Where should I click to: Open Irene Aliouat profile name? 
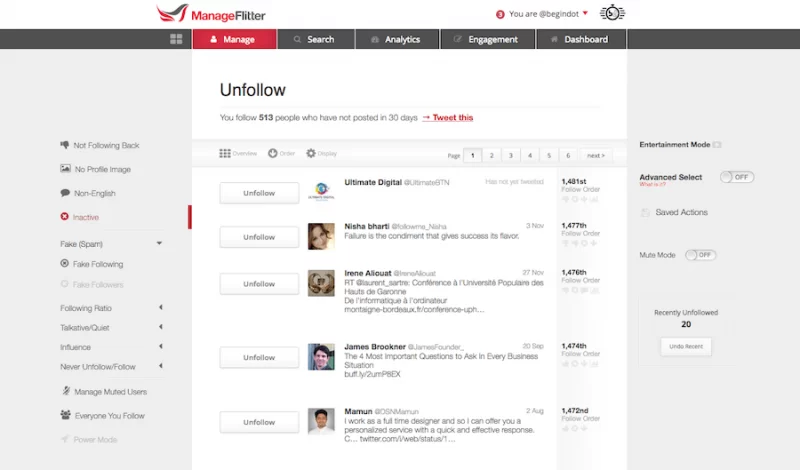point(367,273)
